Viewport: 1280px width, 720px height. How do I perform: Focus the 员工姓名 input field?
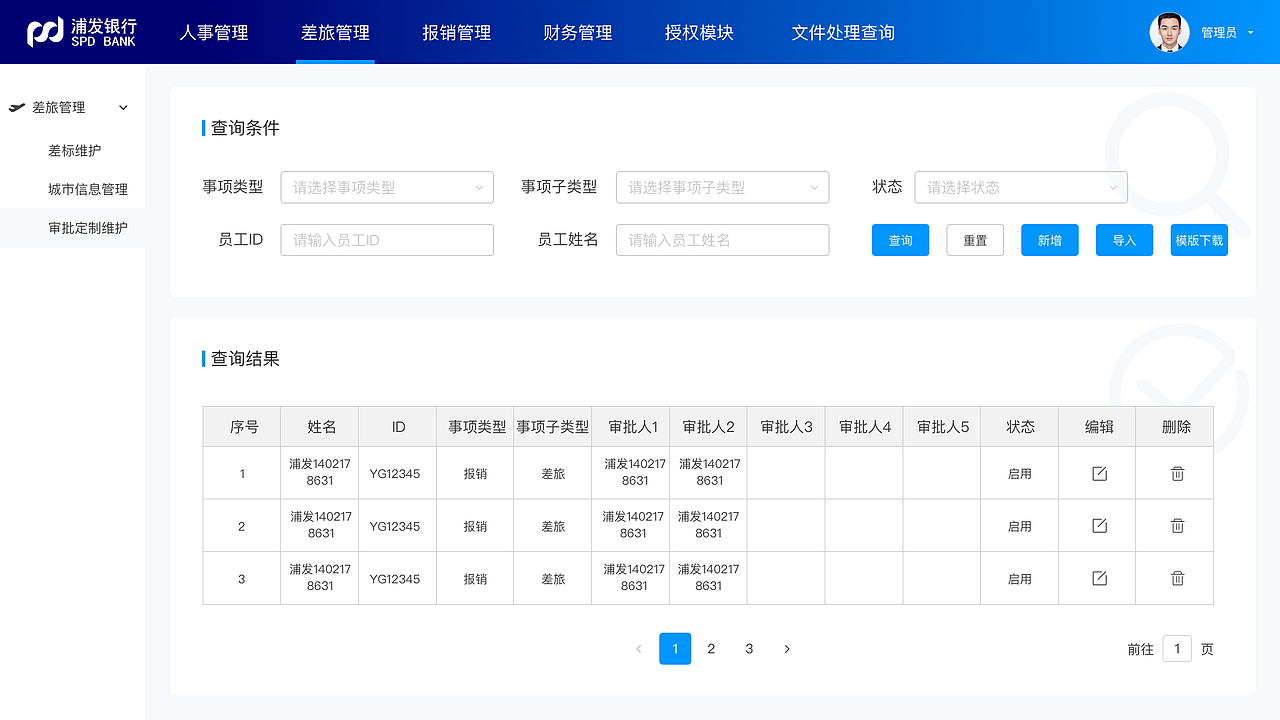[722, 240]
